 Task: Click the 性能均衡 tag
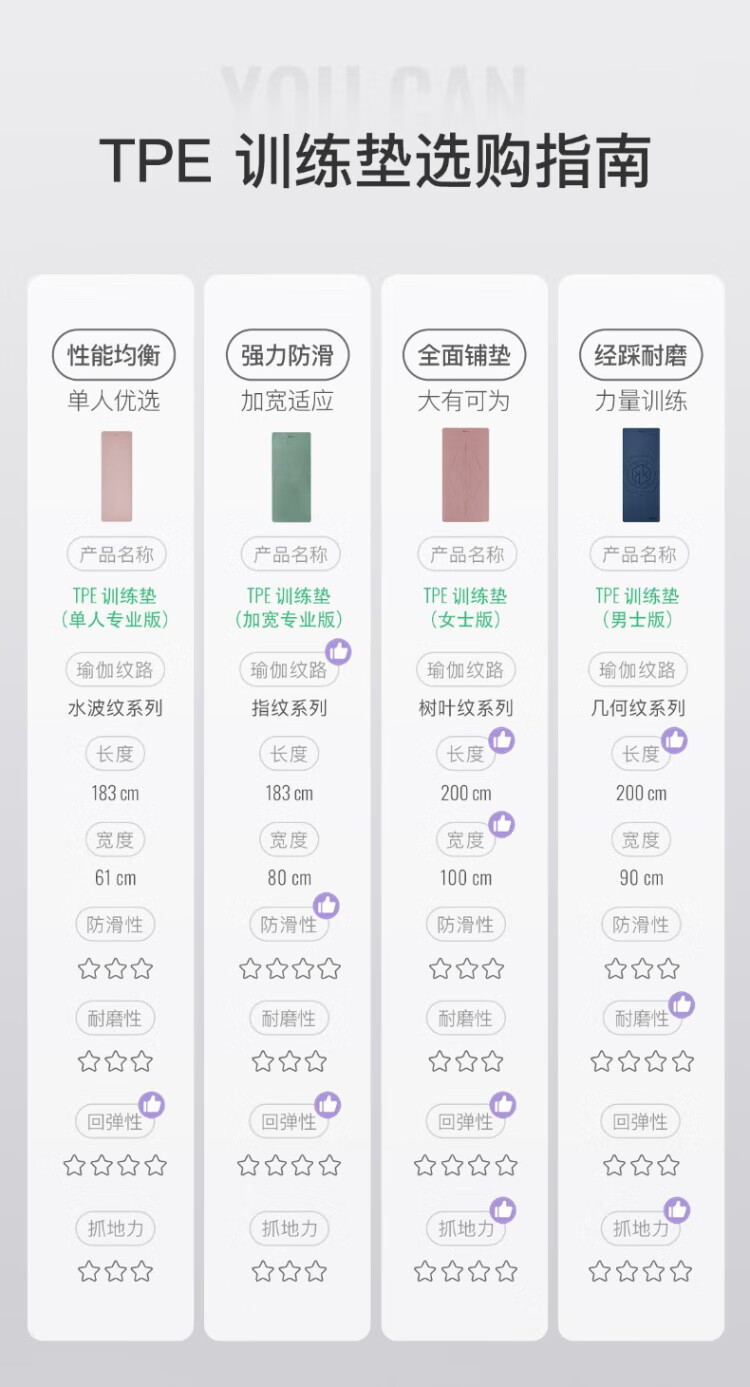click(114, 355)
